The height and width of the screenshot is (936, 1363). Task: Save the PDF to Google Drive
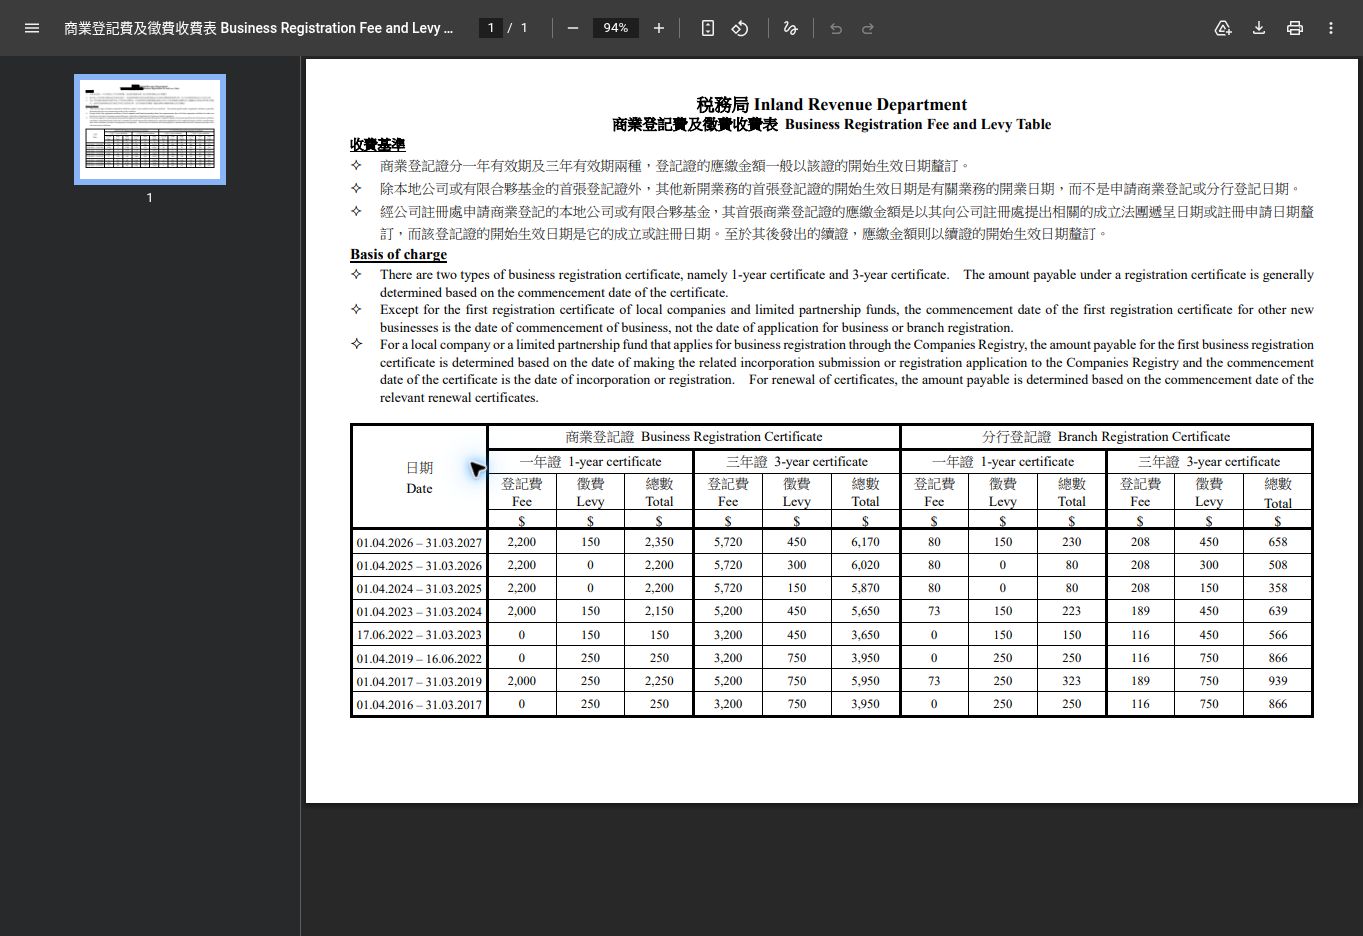tap(1223, 28)
